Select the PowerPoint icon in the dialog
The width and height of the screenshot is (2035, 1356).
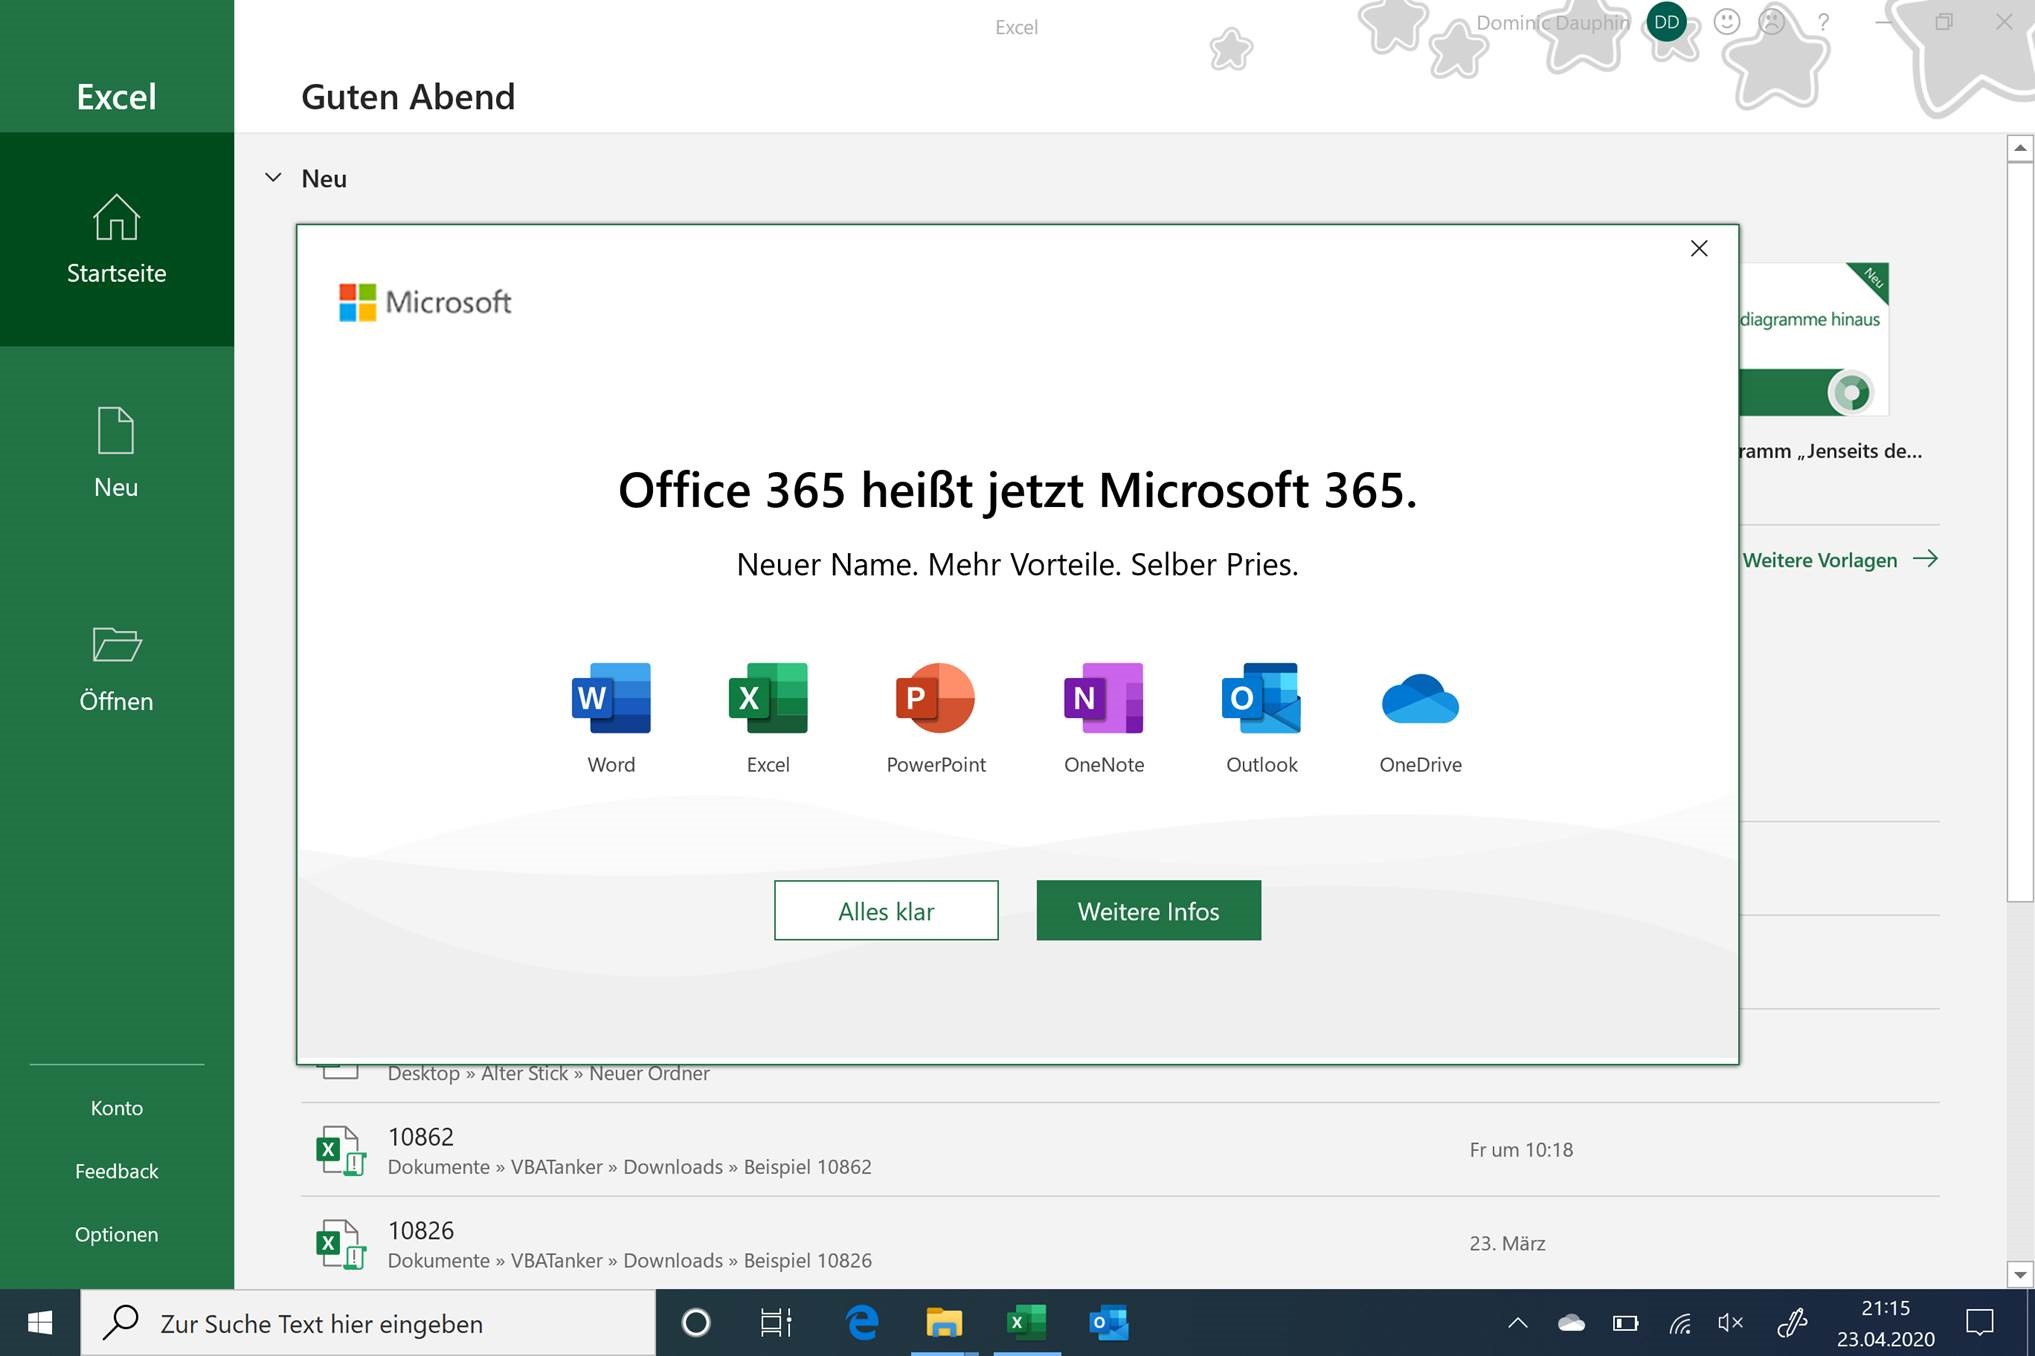(x=935, y=698)
